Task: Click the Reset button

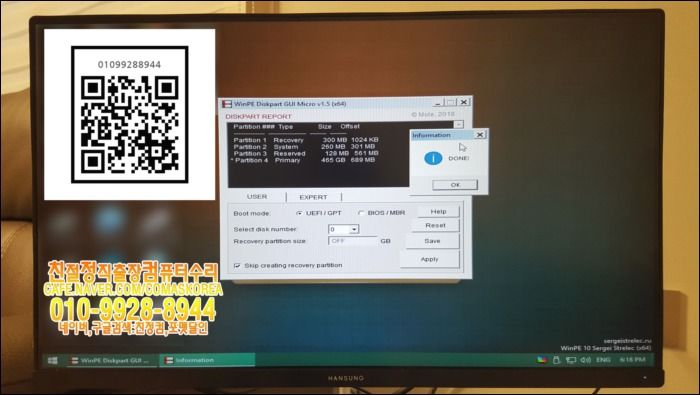Action: point(435,225)
